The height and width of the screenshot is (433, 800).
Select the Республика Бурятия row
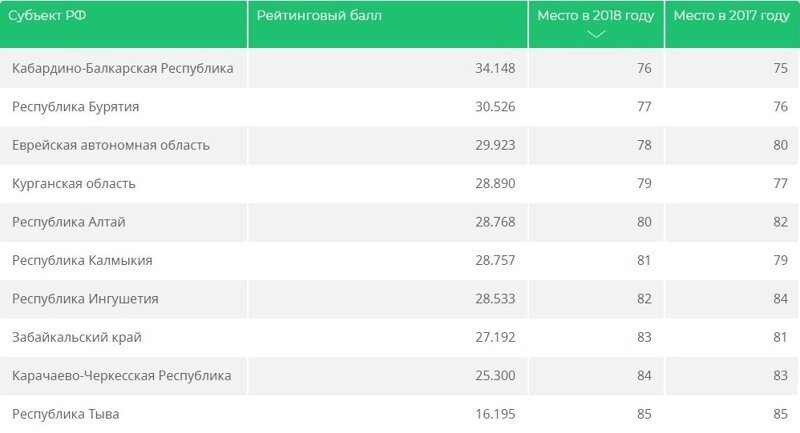(x=75, y=106)
